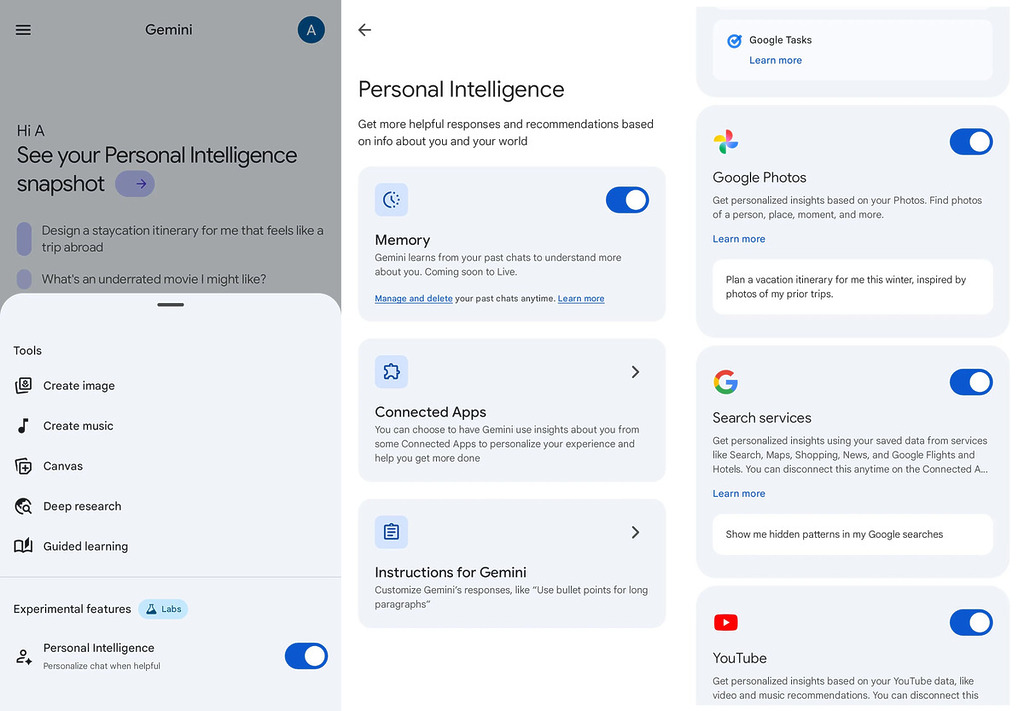The width and height of the screenshot is (1024, 711).
Task: Open the hamburger menu in Gemini
Action: 23,30
